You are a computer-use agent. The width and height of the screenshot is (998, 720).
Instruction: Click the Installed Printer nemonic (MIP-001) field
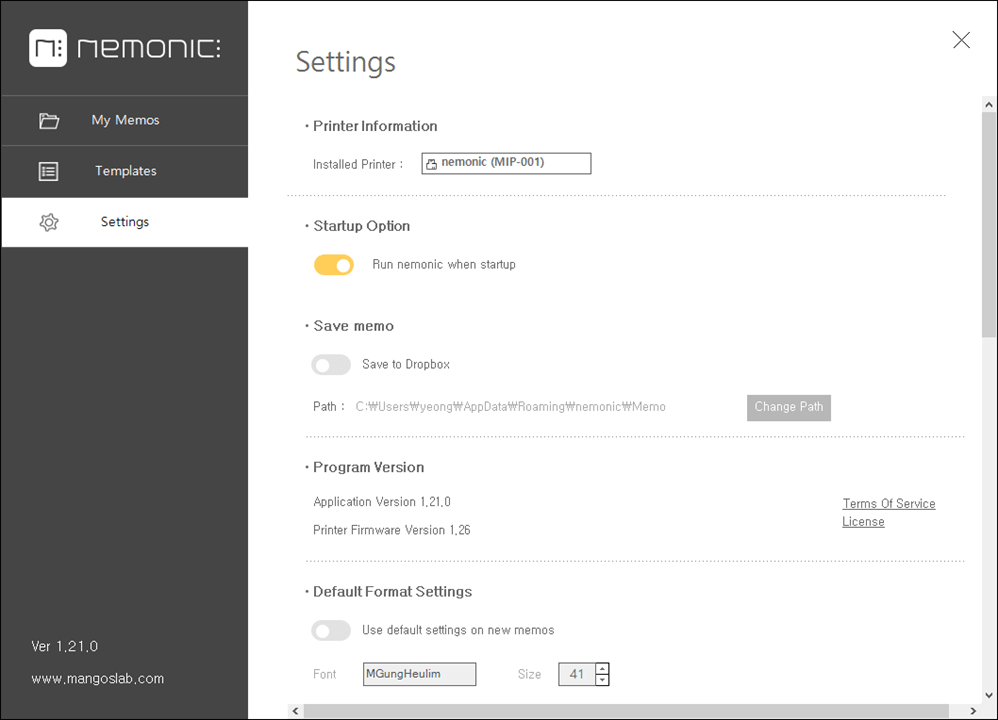coord(506,163)
